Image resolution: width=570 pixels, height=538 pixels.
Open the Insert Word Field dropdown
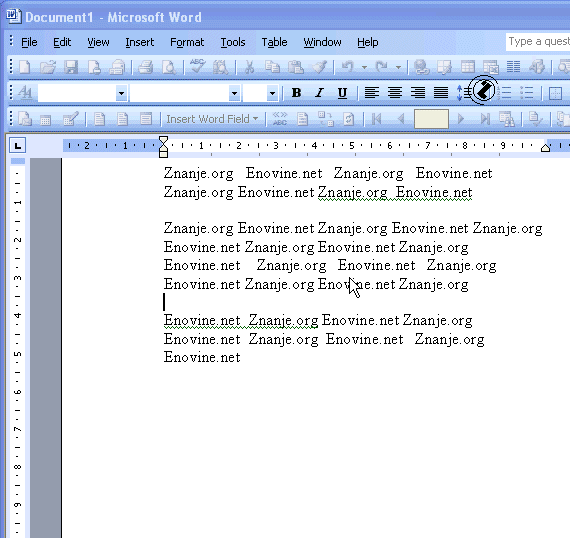click(x=212, y=119)
